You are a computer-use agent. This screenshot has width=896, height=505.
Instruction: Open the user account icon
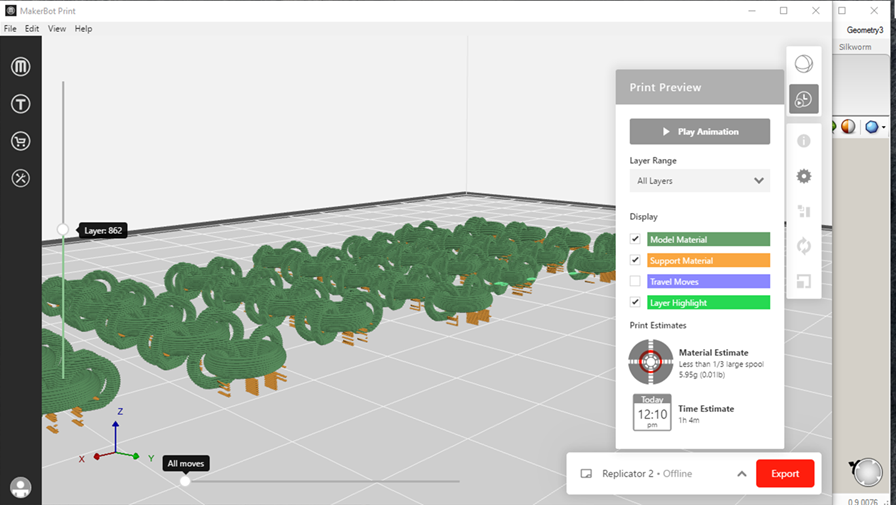click(x=21, y=487)
